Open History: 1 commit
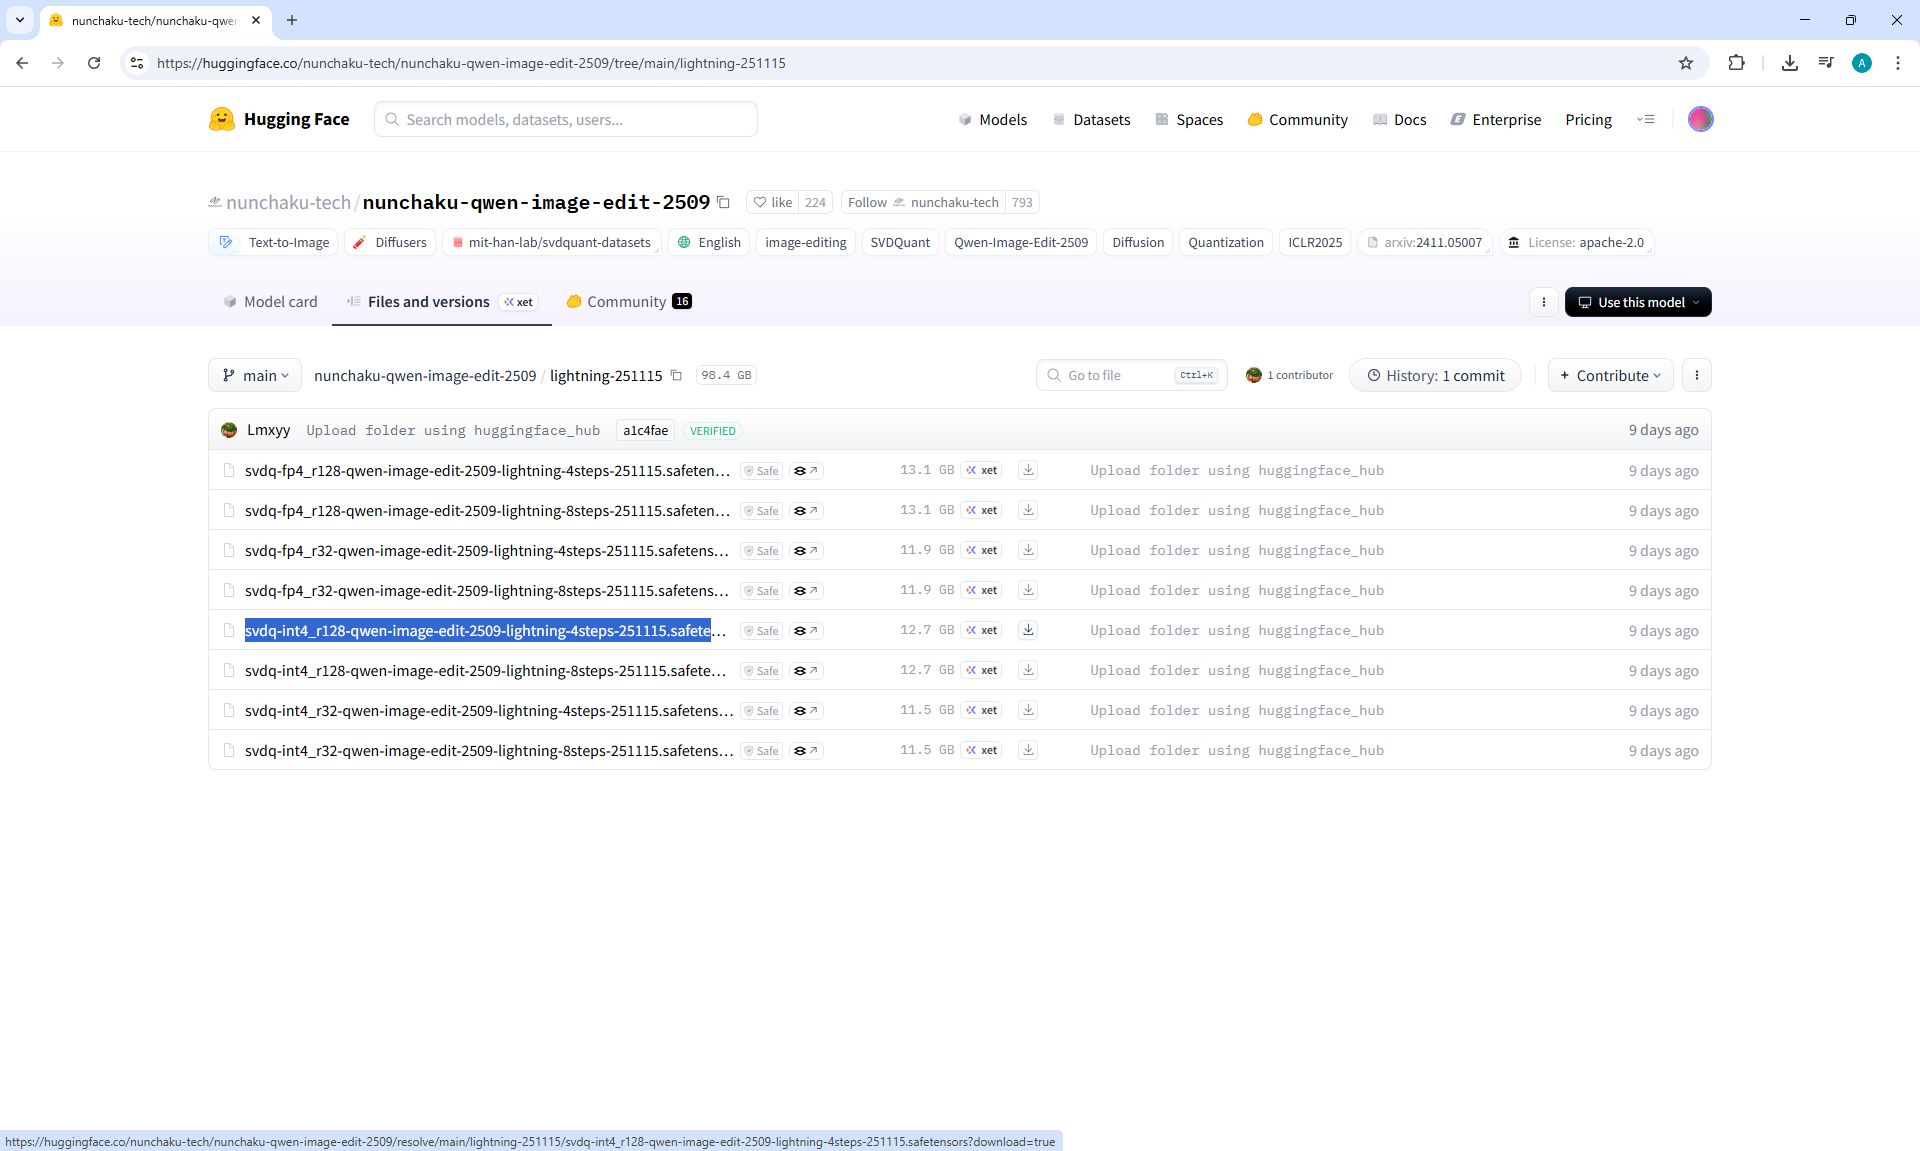The height and width of the screenshot is (1151, 1920). tap(1435, 376)
